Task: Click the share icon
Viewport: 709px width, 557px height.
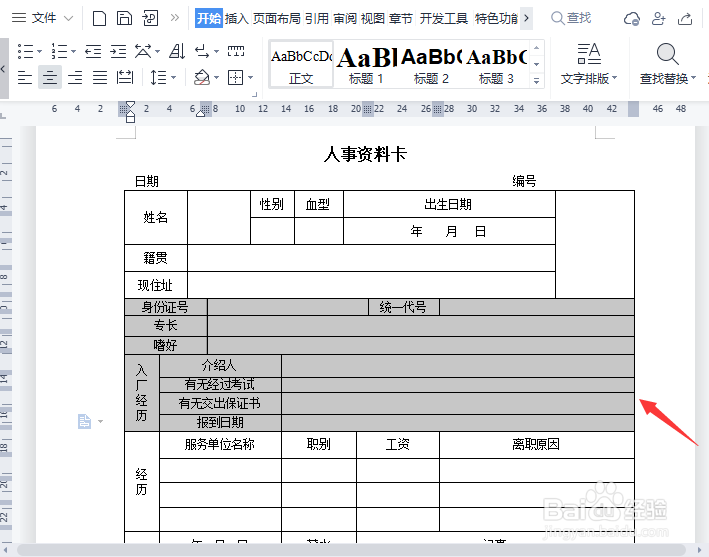Action: [x=685, y=19]
